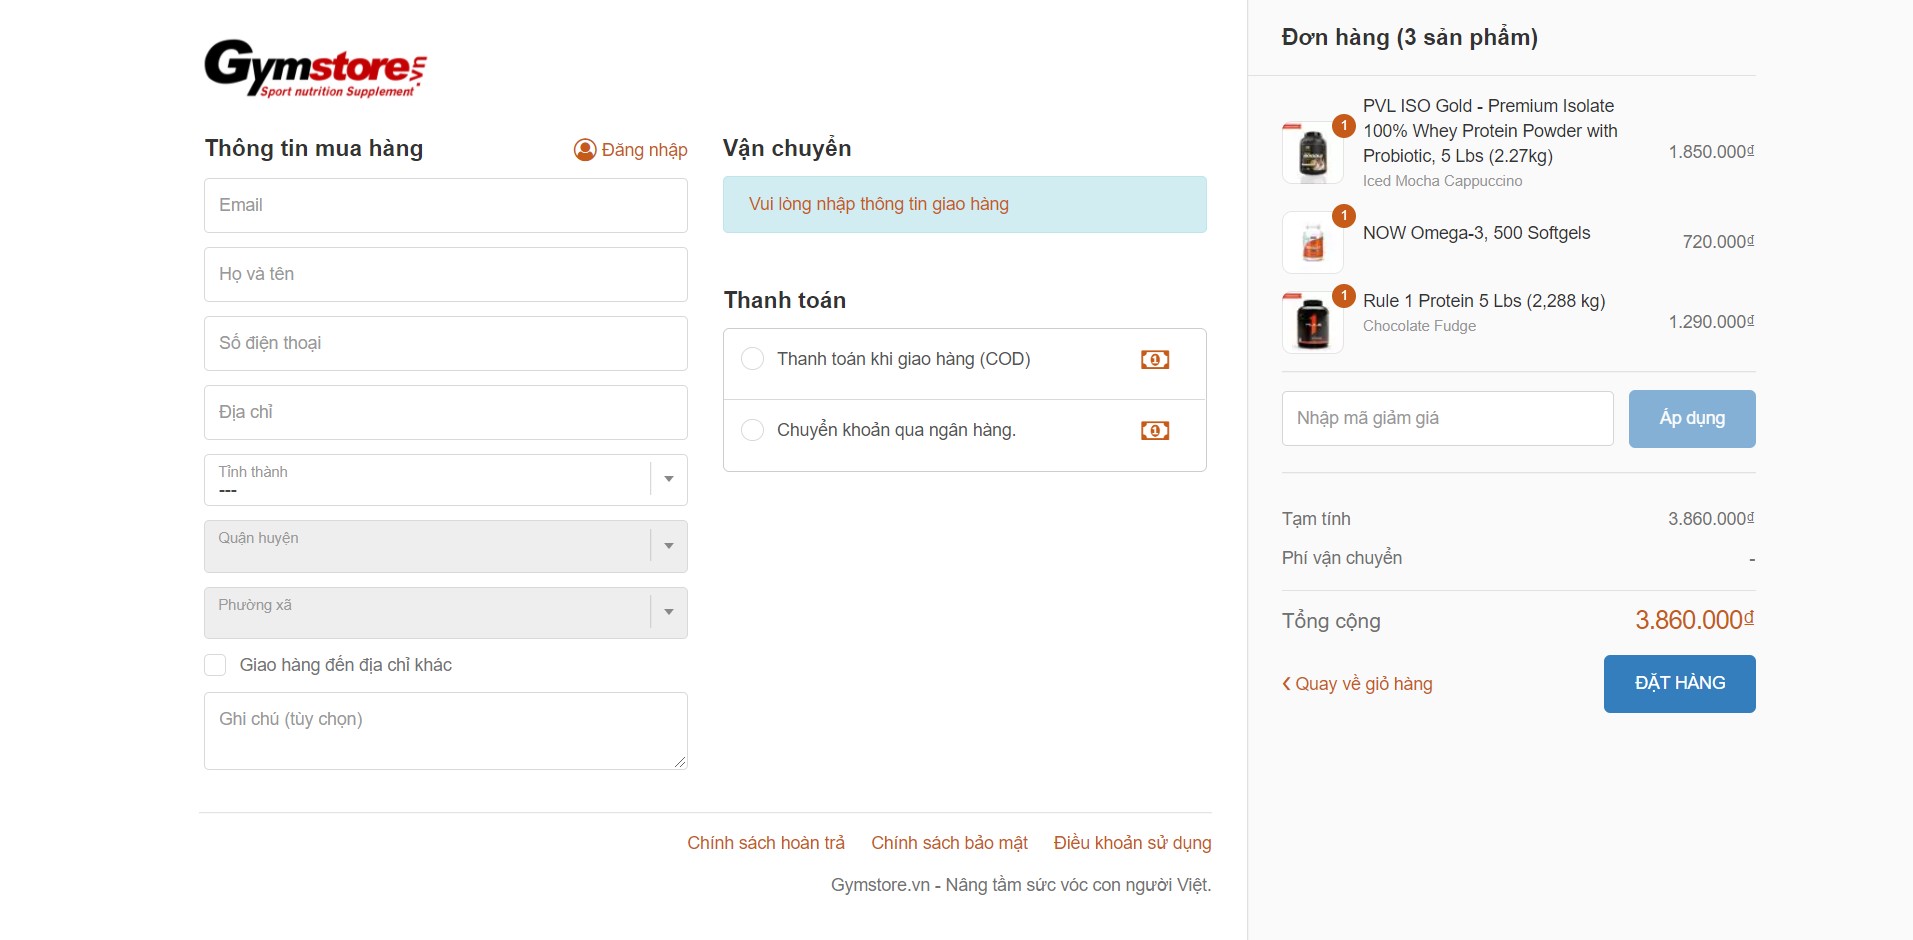Click the user account icon beside Đăng nhập
This screenshot has height=940, width=1913.
click(585, 150)
